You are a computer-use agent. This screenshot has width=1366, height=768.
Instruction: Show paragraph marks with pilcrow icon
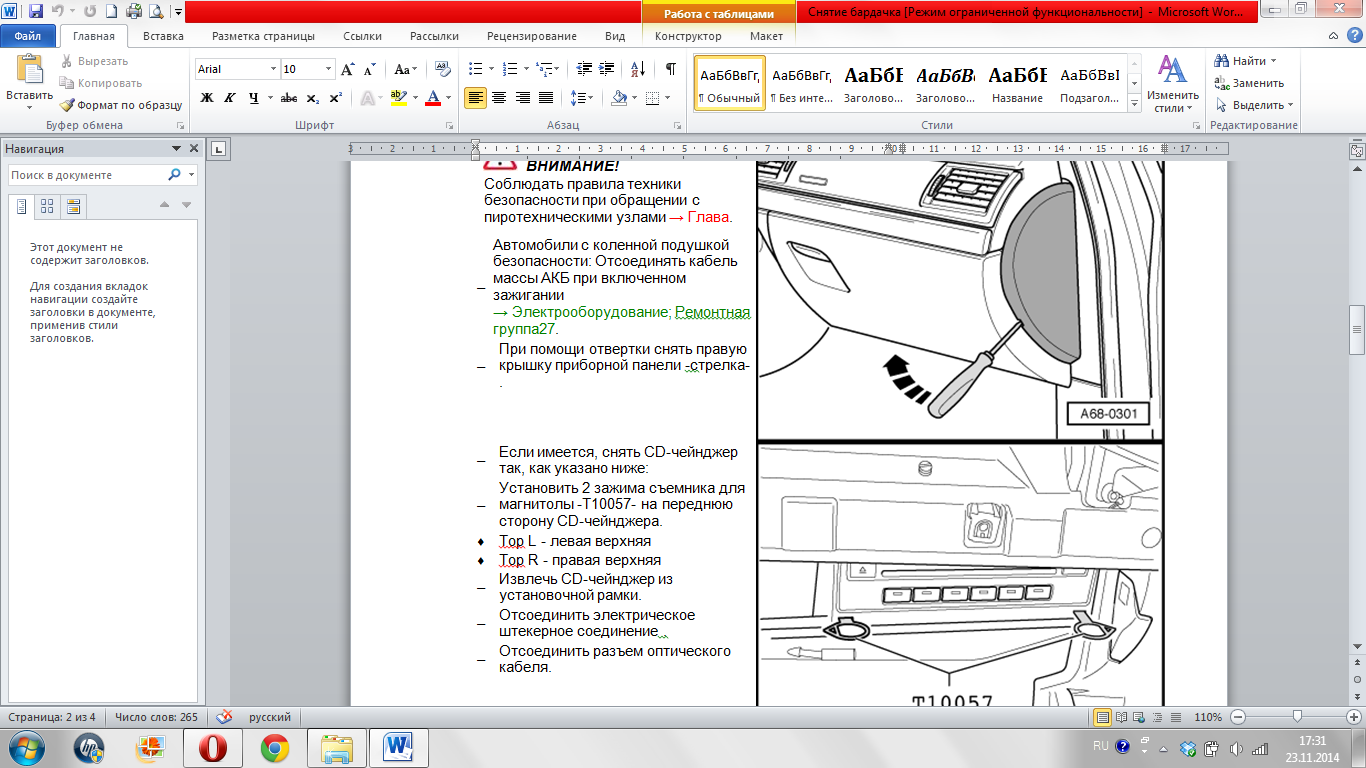tap(670, 69)
